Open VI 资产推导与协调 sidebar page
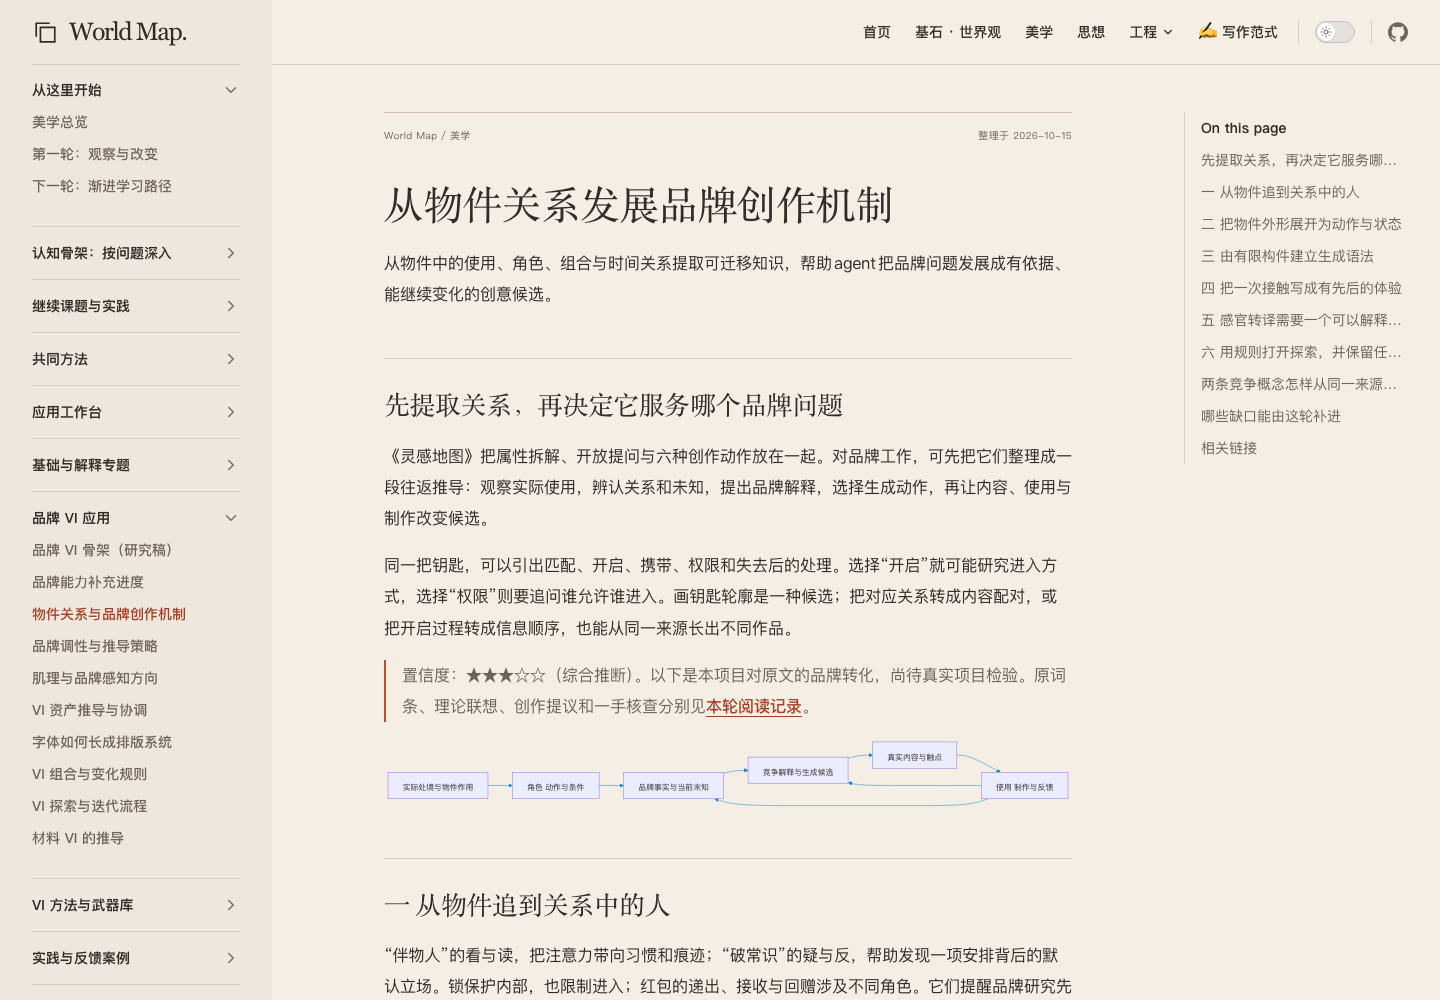Image resolution: width=1440 pixels, height=1000 pixels. [x=90, y=710]
